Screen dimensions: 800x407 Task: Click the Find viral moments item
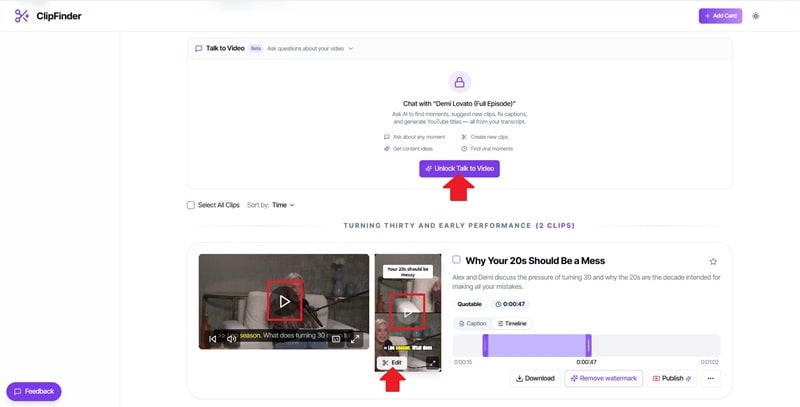487,149
